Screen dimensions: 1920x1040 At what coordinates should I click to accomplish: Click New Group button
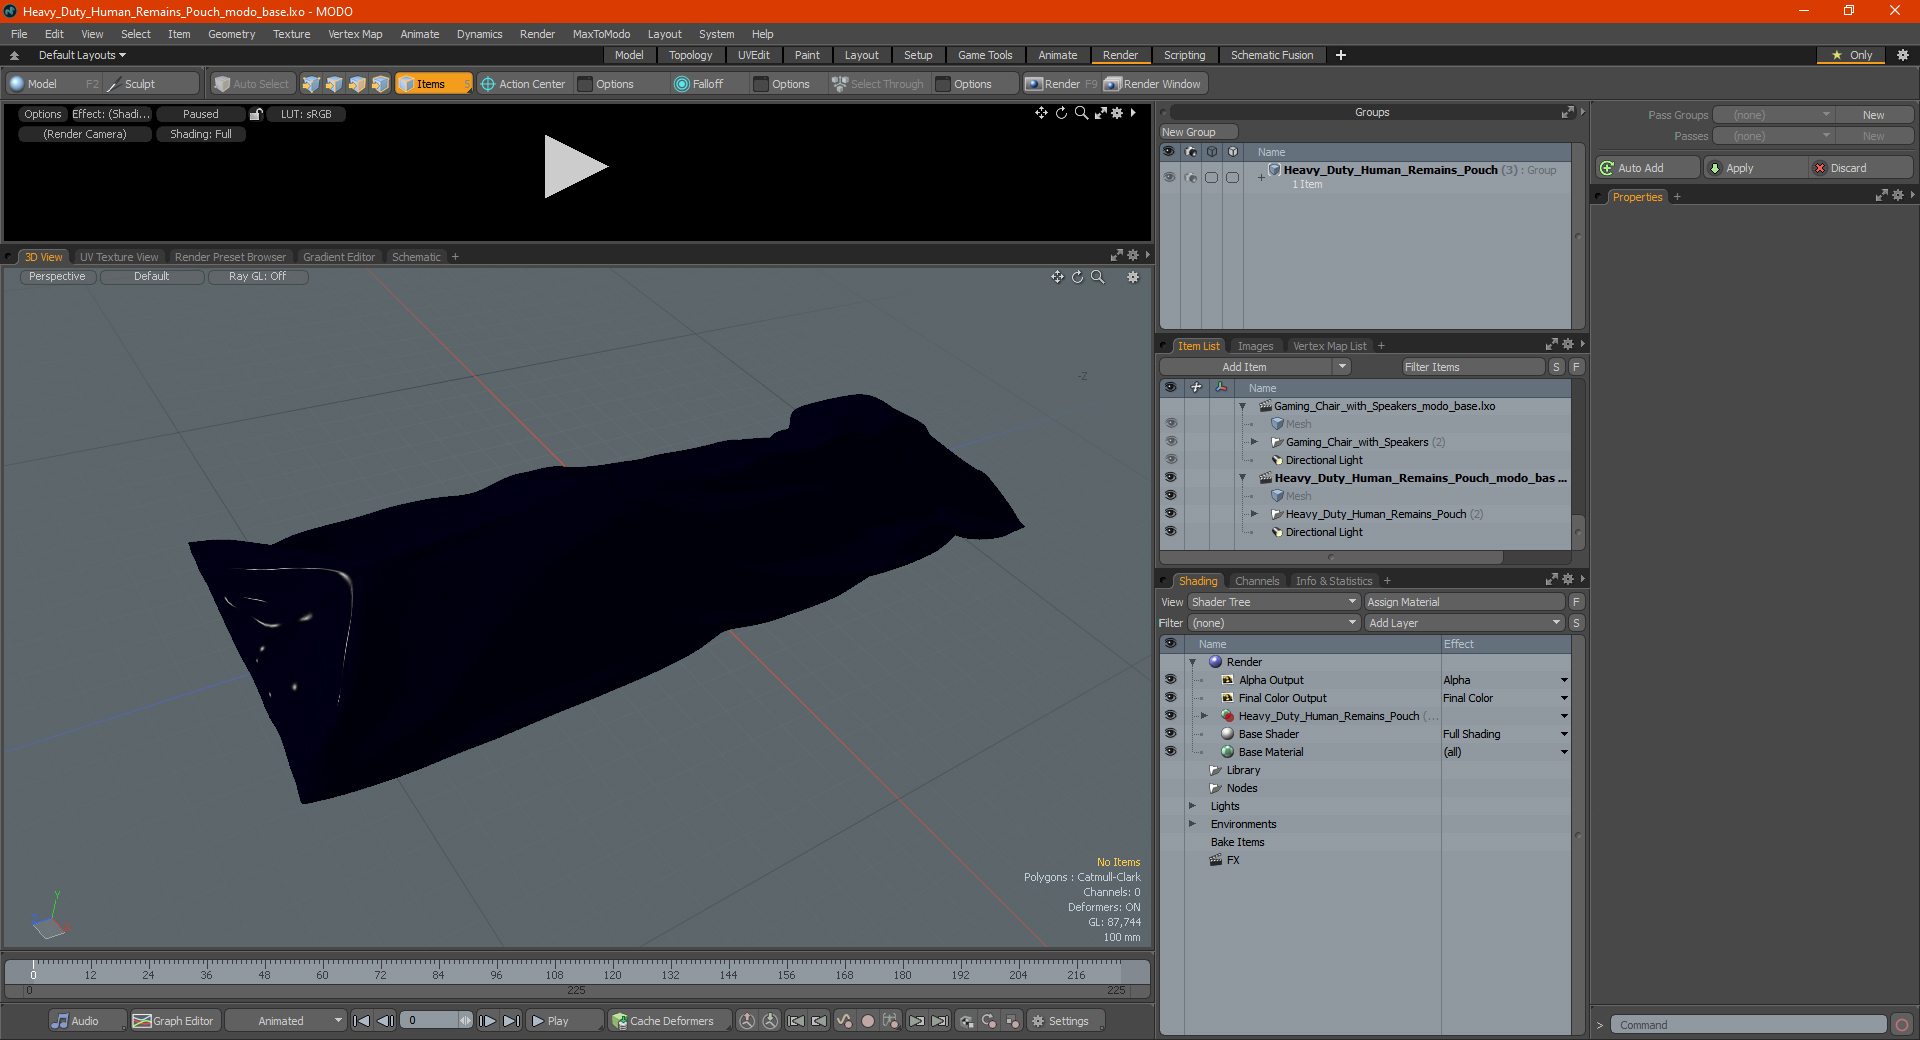pyautogui.click(x=1198, y=132)
